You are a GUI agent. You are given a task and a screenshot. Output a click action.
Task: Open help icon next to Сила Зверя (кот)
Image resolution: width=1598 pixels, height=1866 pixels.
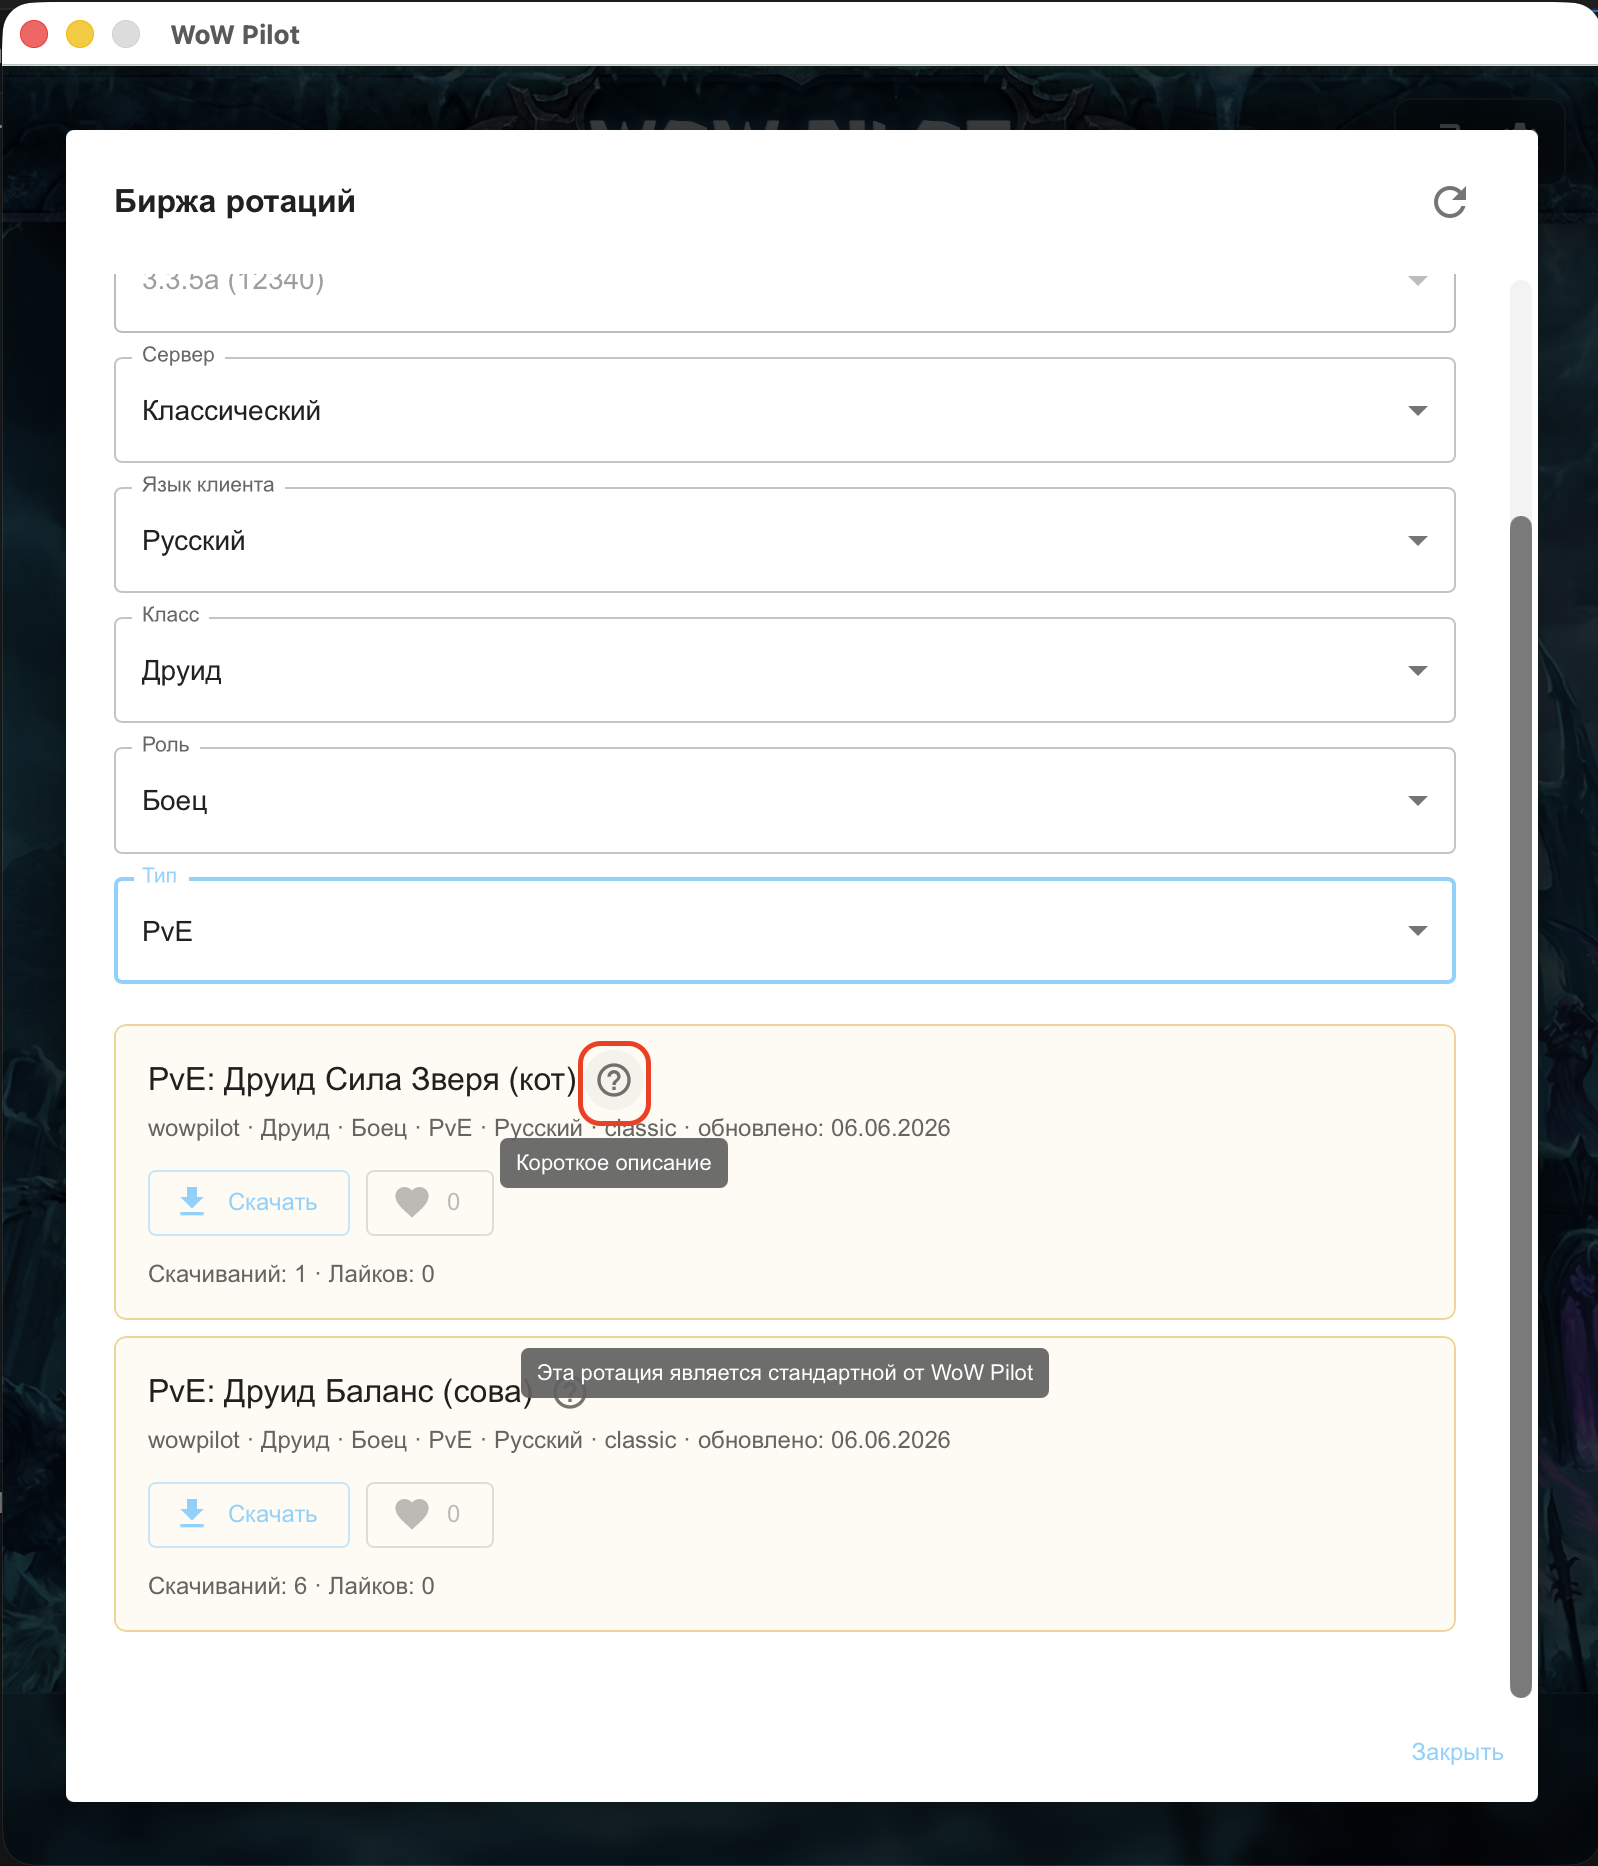(614, 1080)
